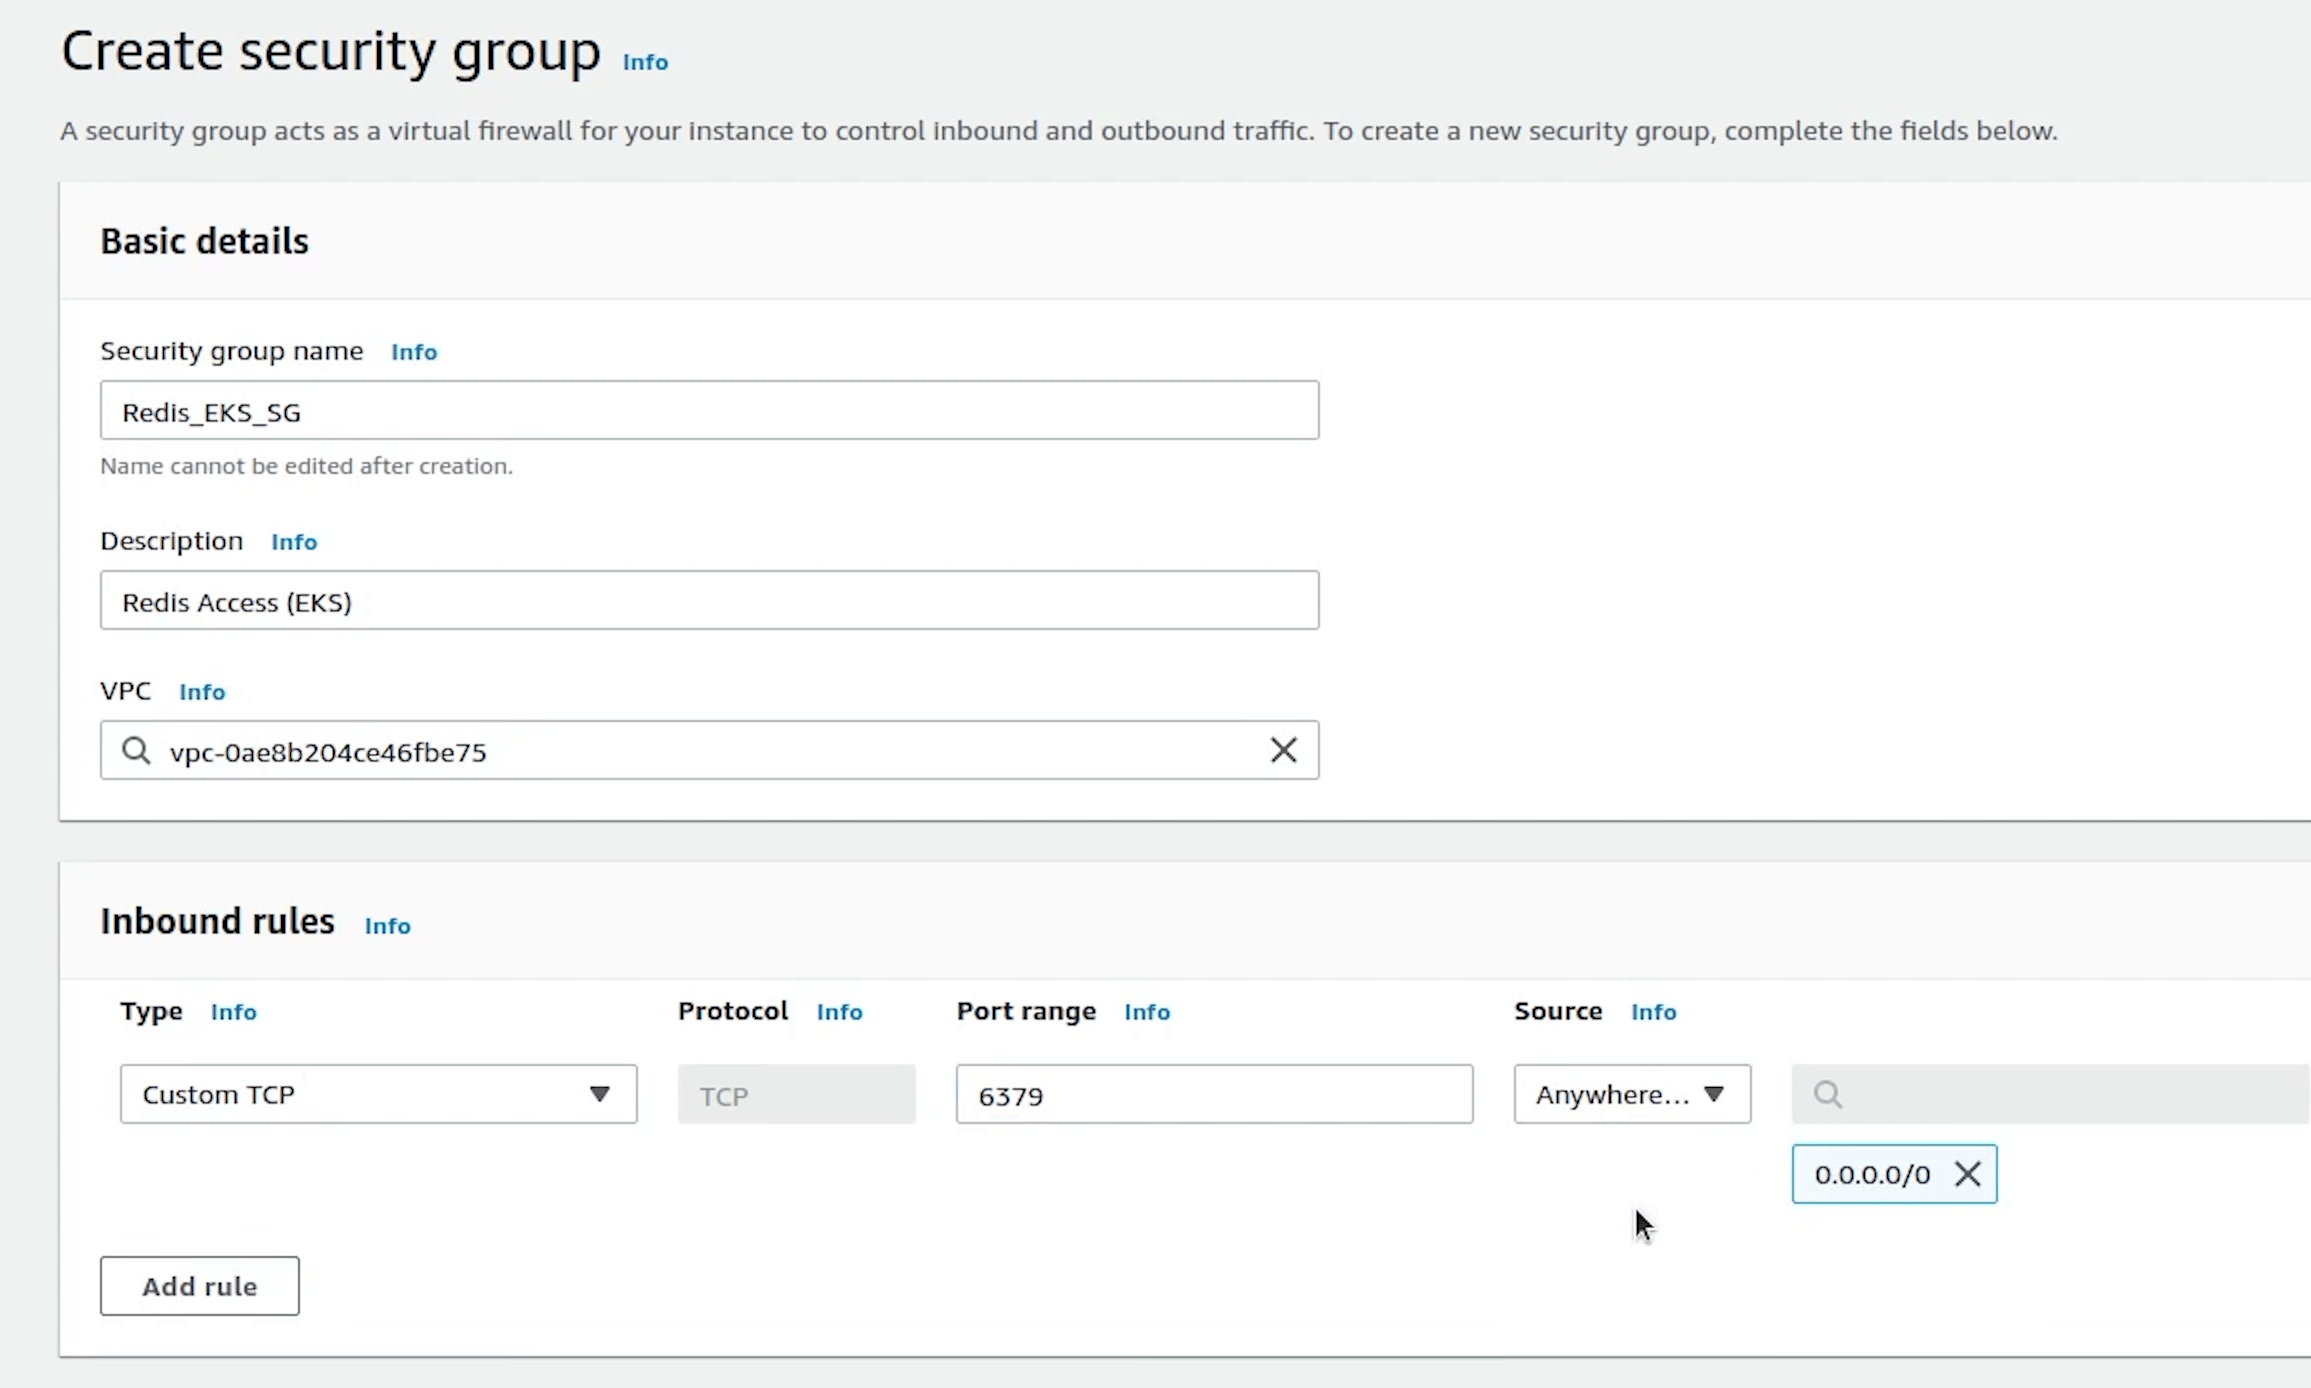The height and width of the screenshot is (1388, 2311).
Task: Click the Add rule button
Action: (x=200, y=1286)
